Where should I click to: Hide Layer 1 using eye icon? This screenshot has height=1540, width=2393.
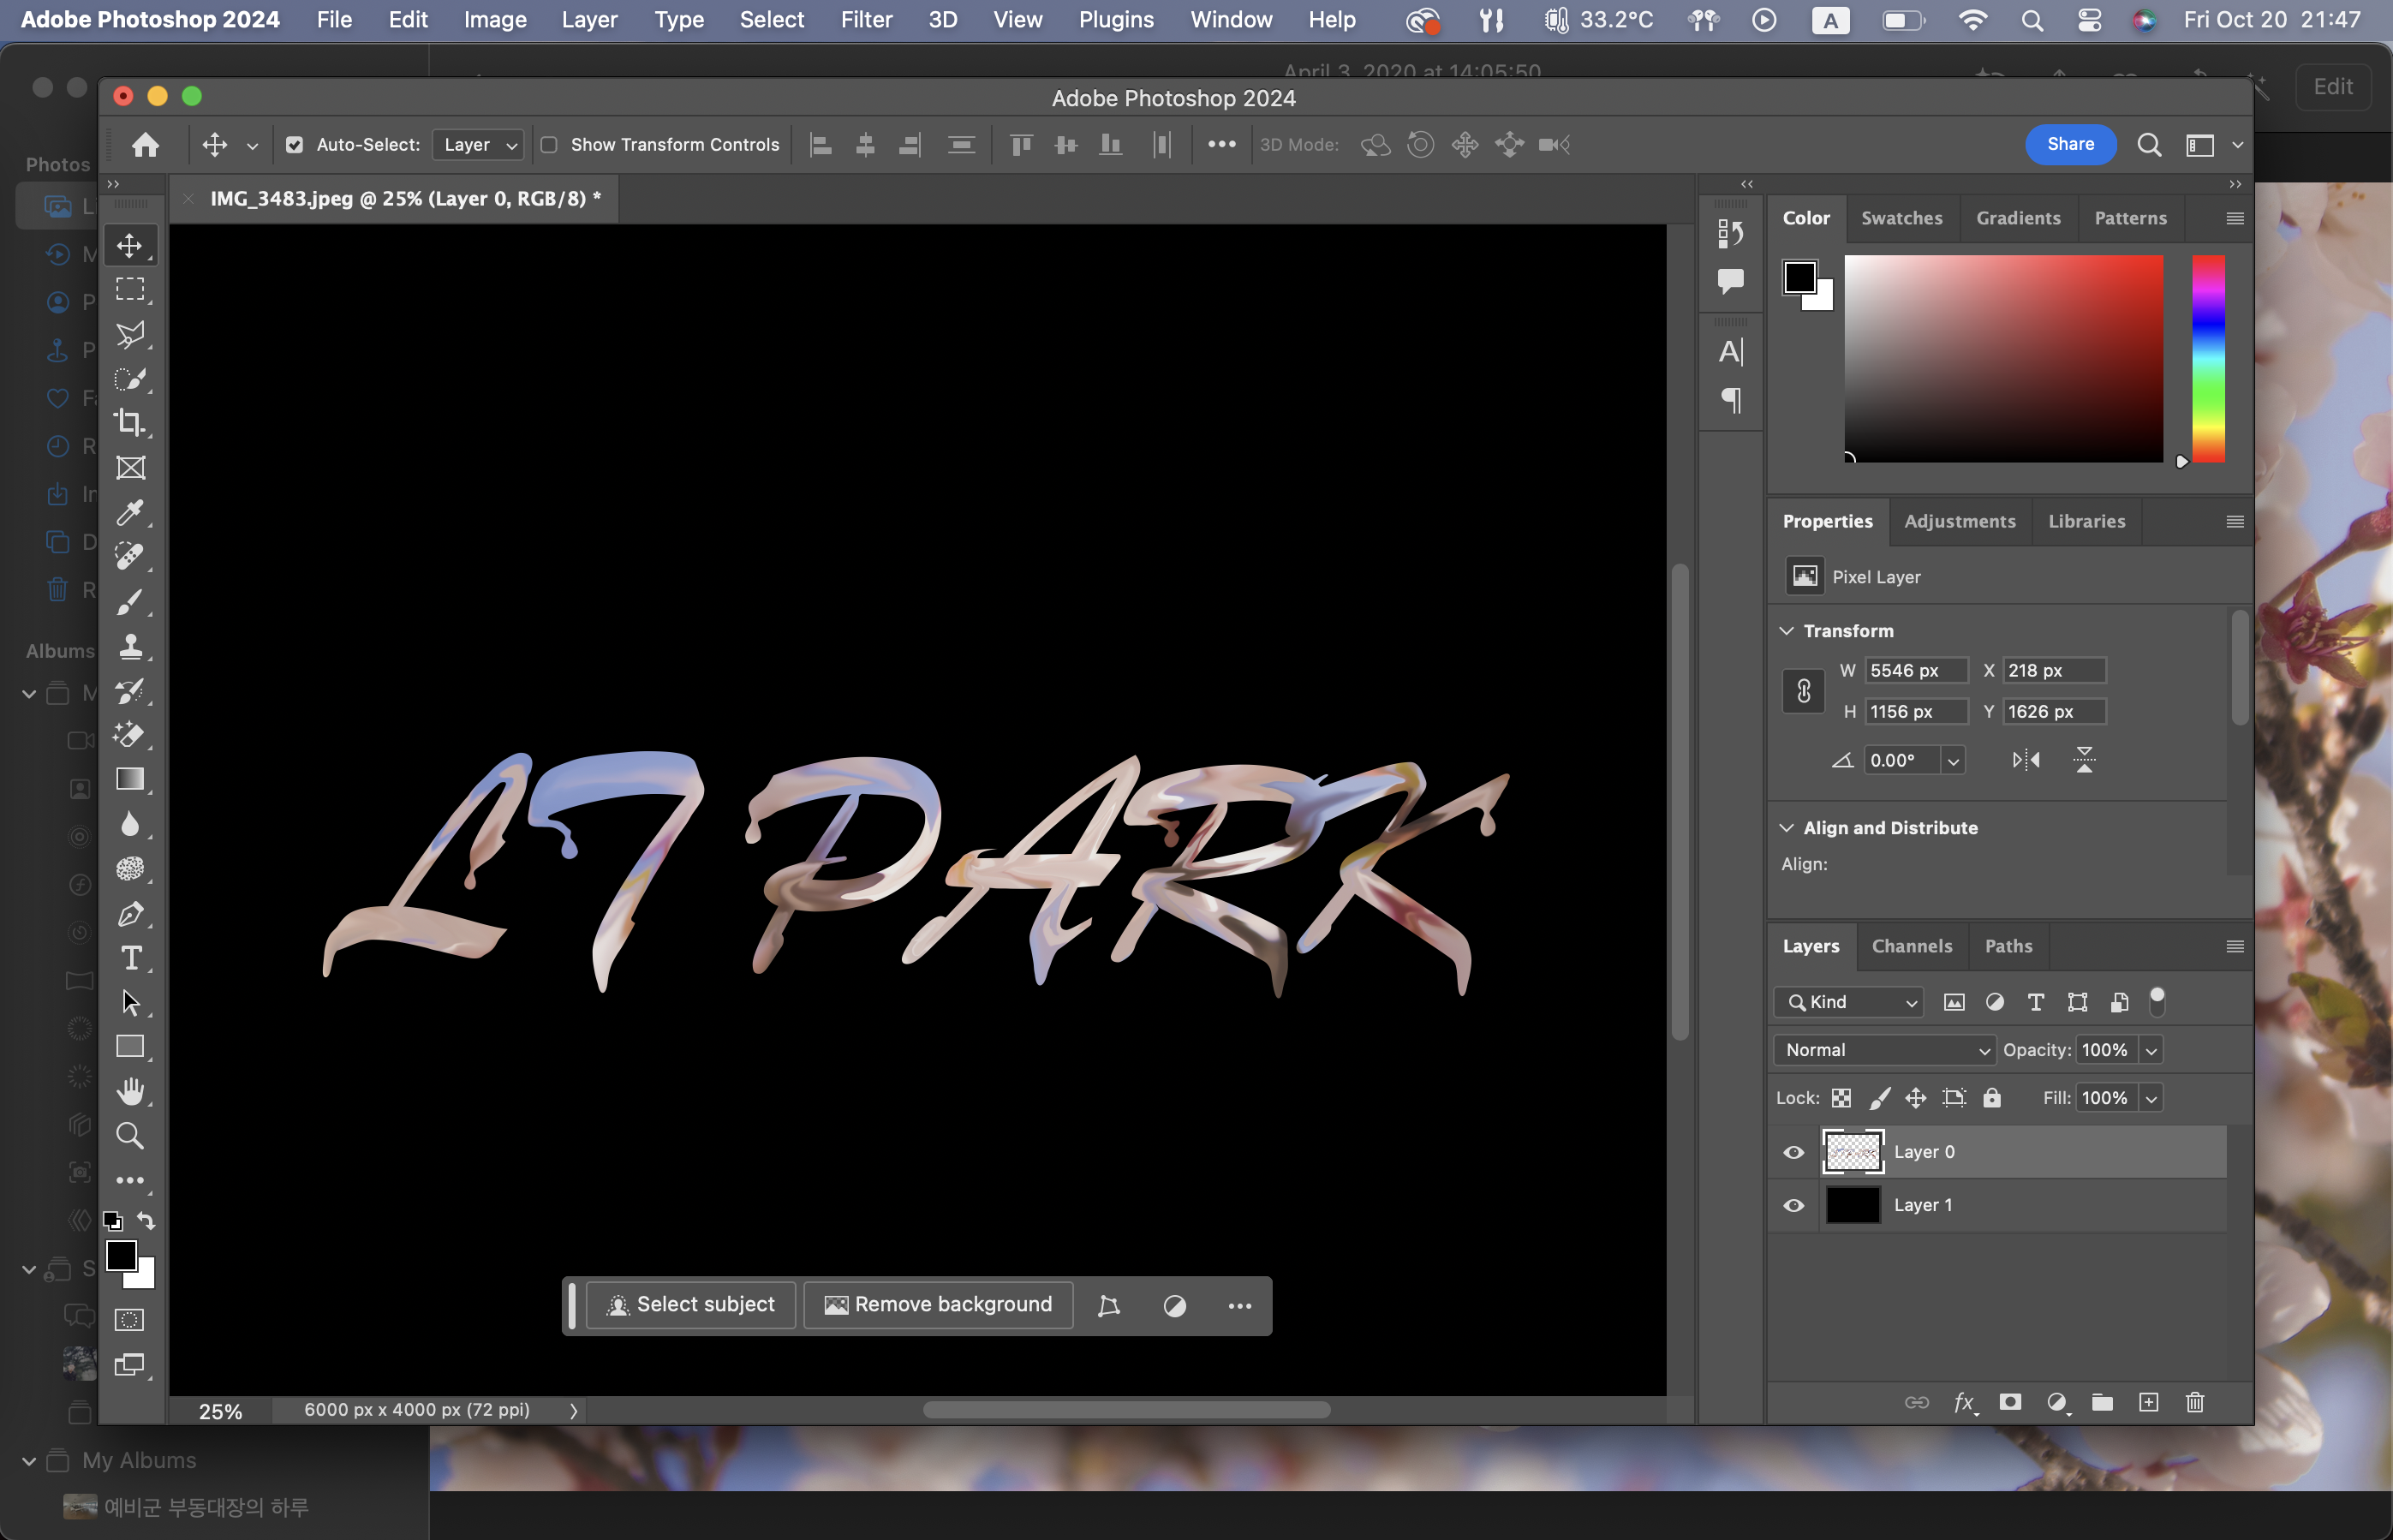pos(1794,1205)
